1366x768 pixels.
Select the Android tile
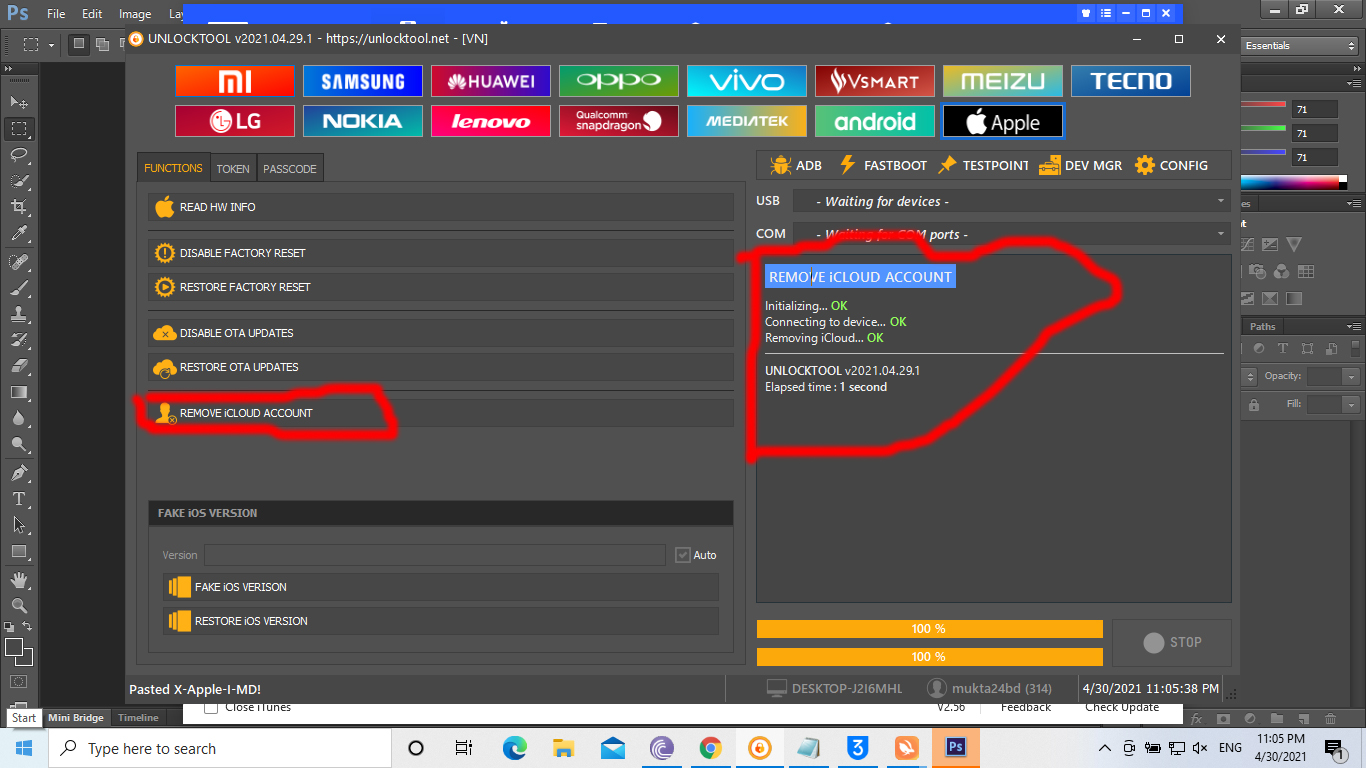pos(875,121)
